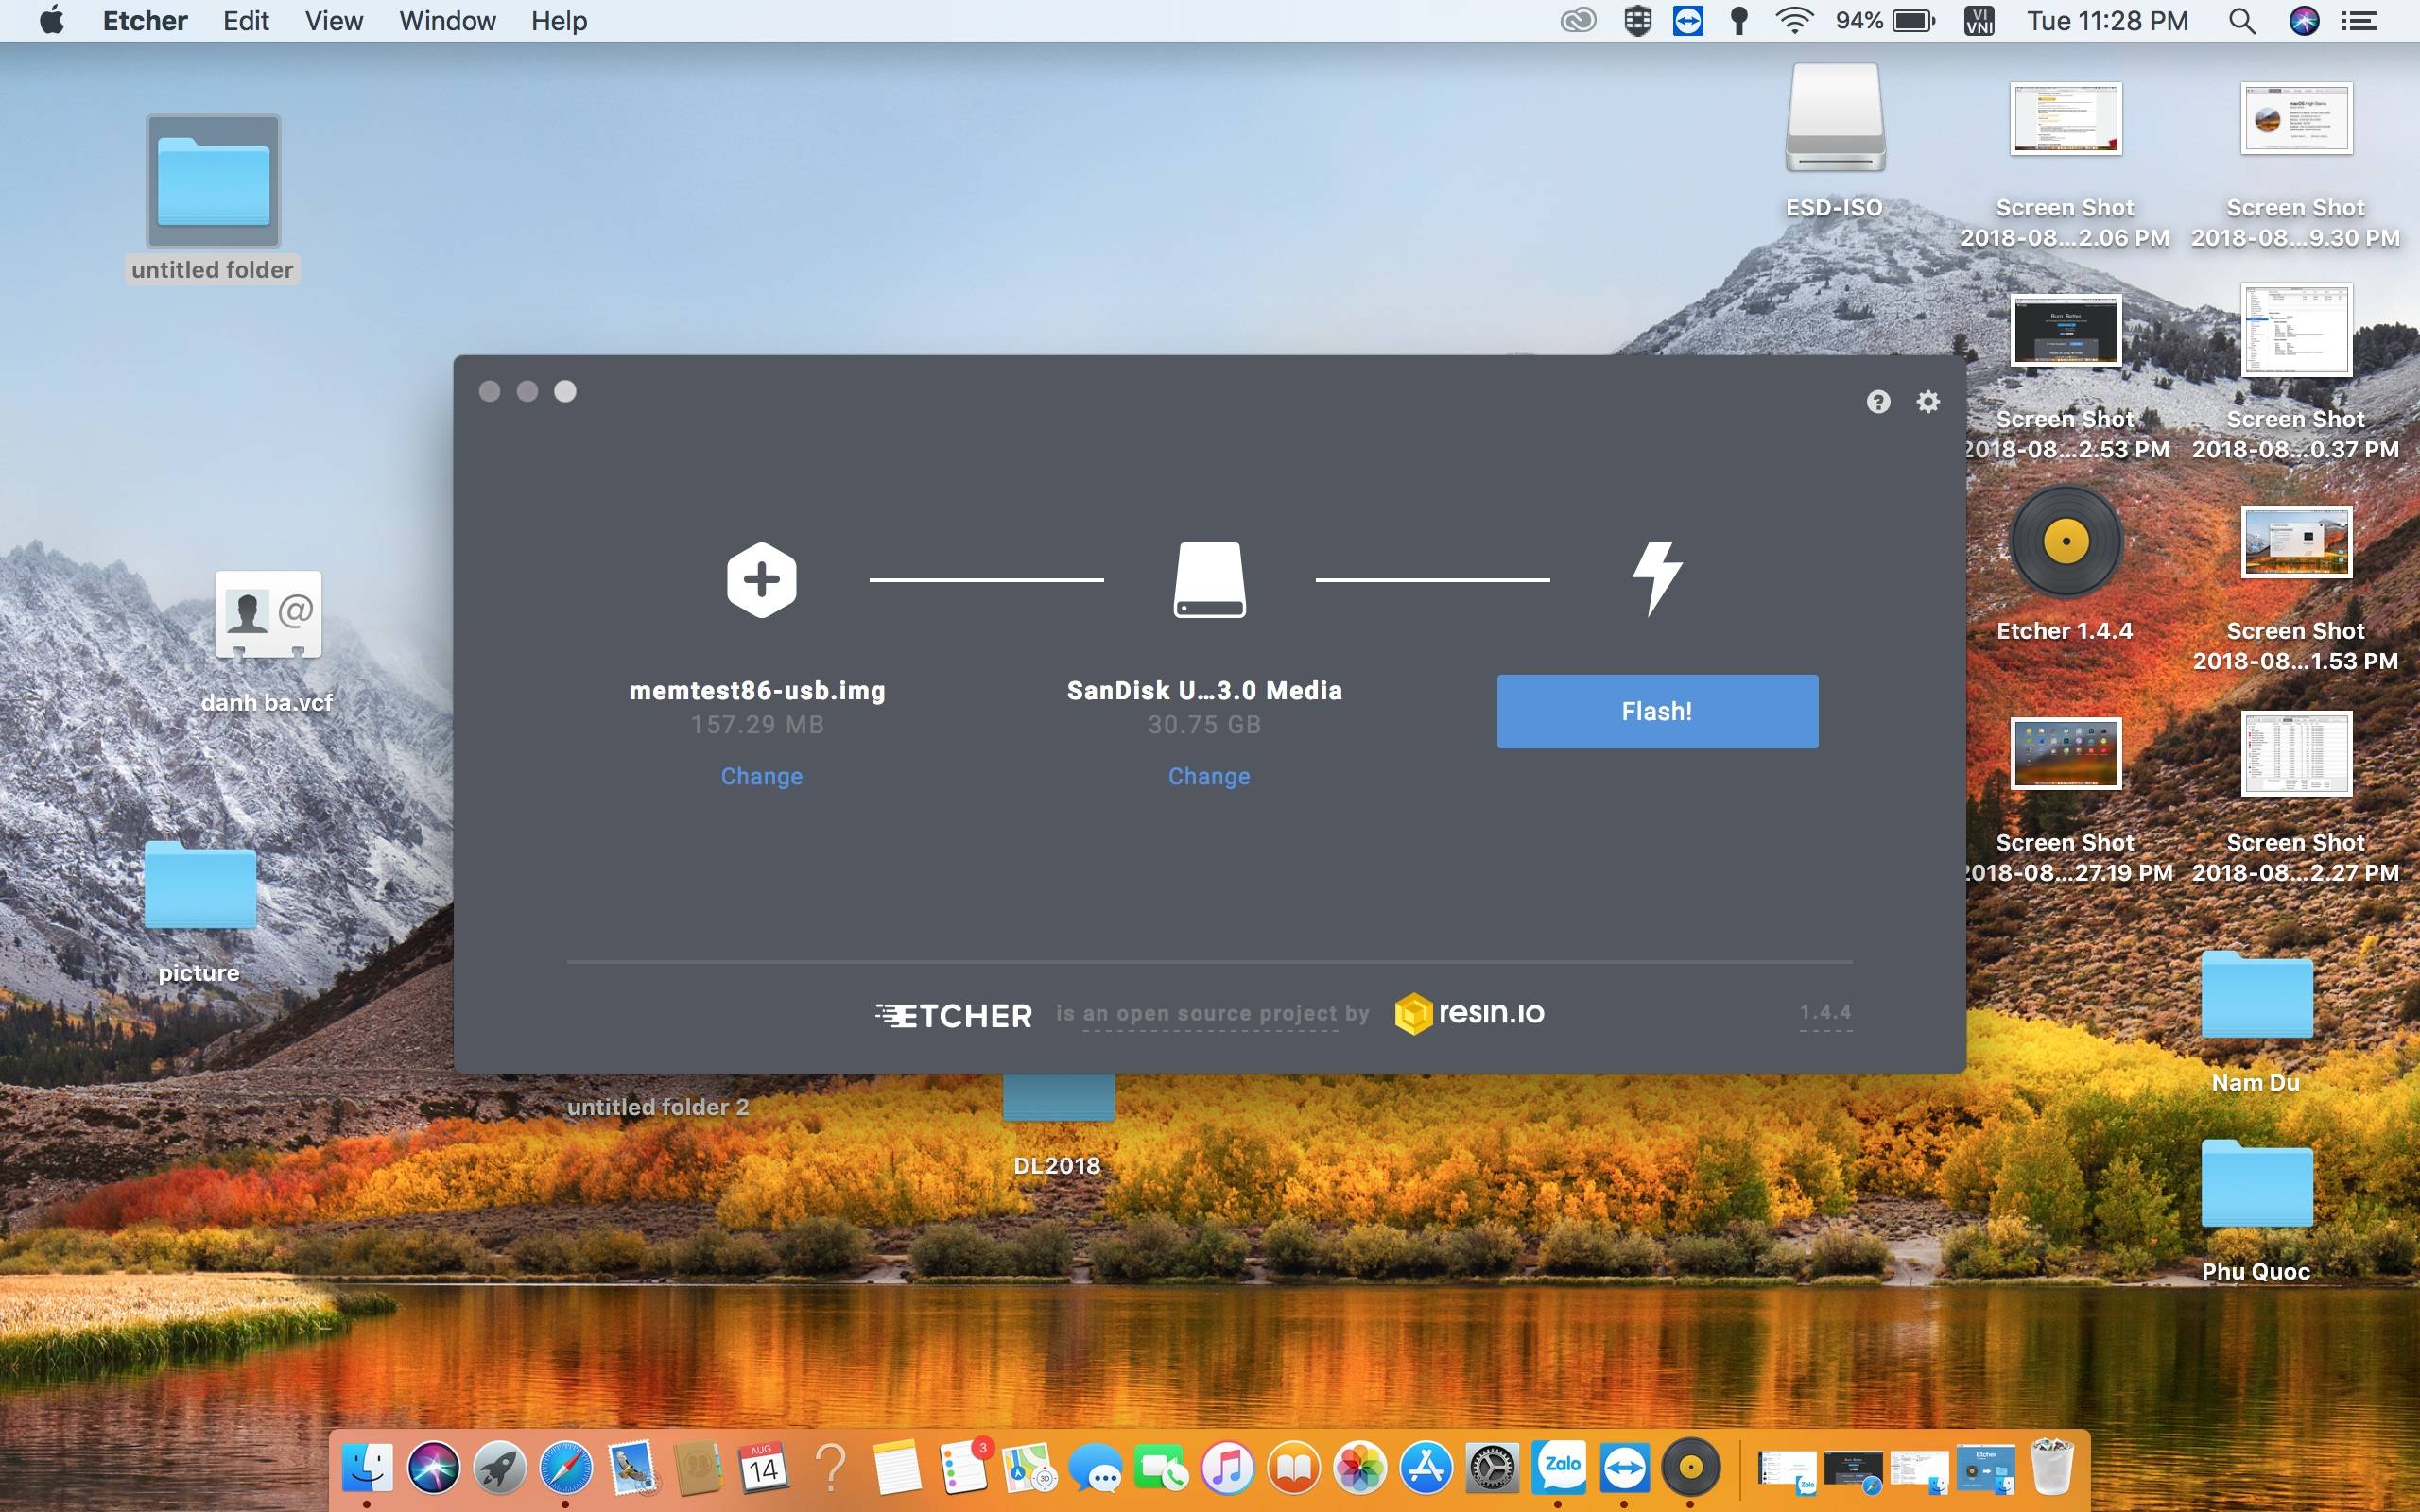The image size is (2420, 1512).
Task: Select Screen Shot 2018-08...9.30 PM thumbnail
Action: [x=2296, y=118]
